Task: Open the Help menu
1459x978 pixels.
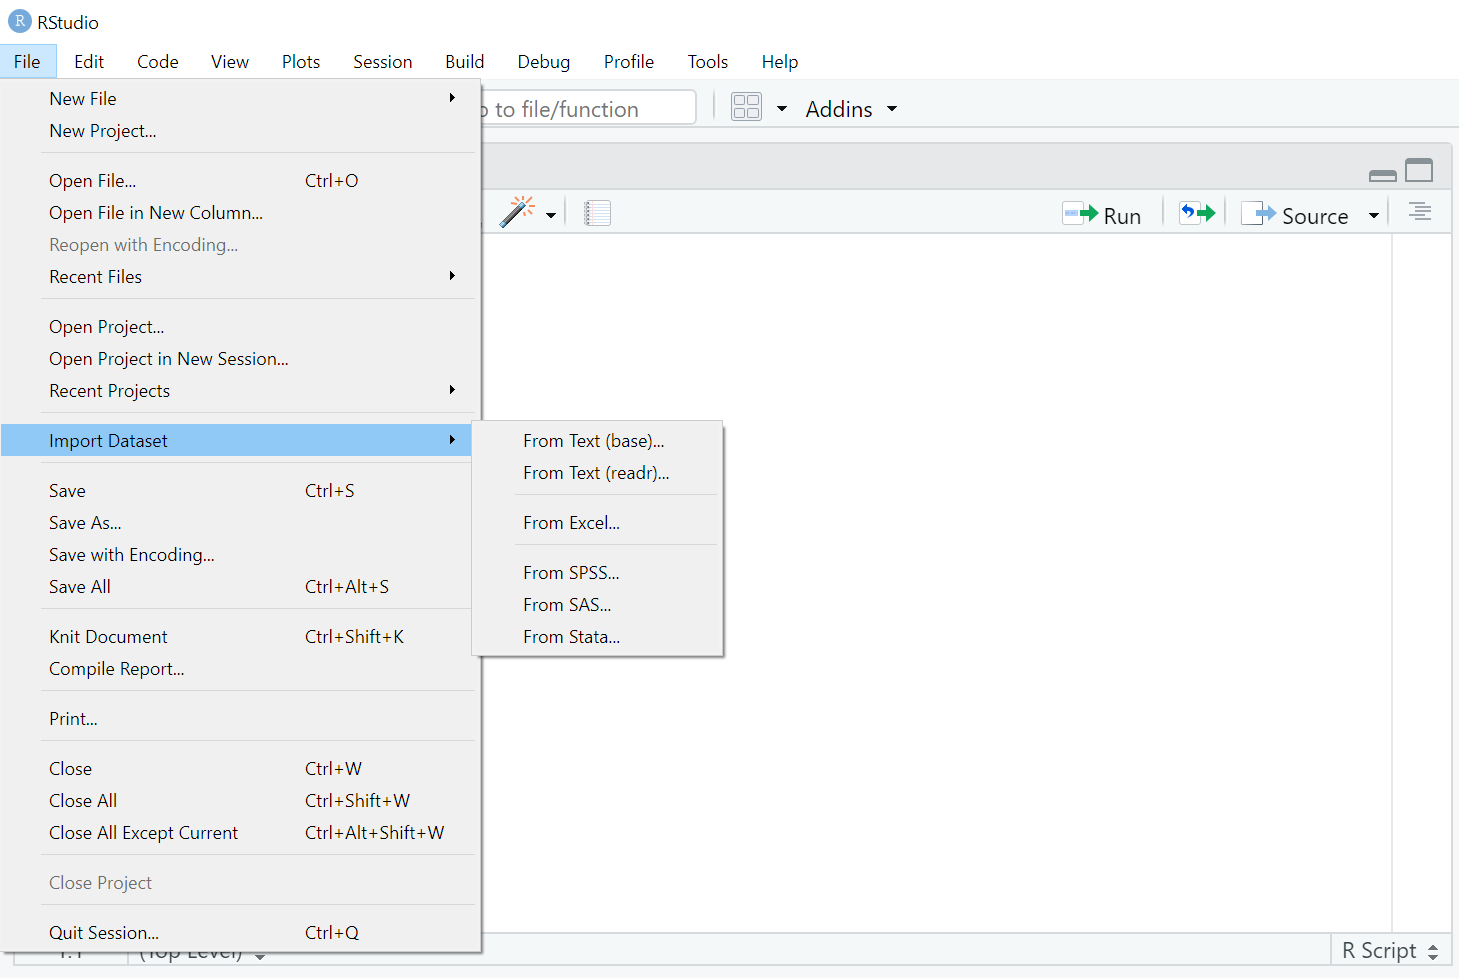Action: 780,61
